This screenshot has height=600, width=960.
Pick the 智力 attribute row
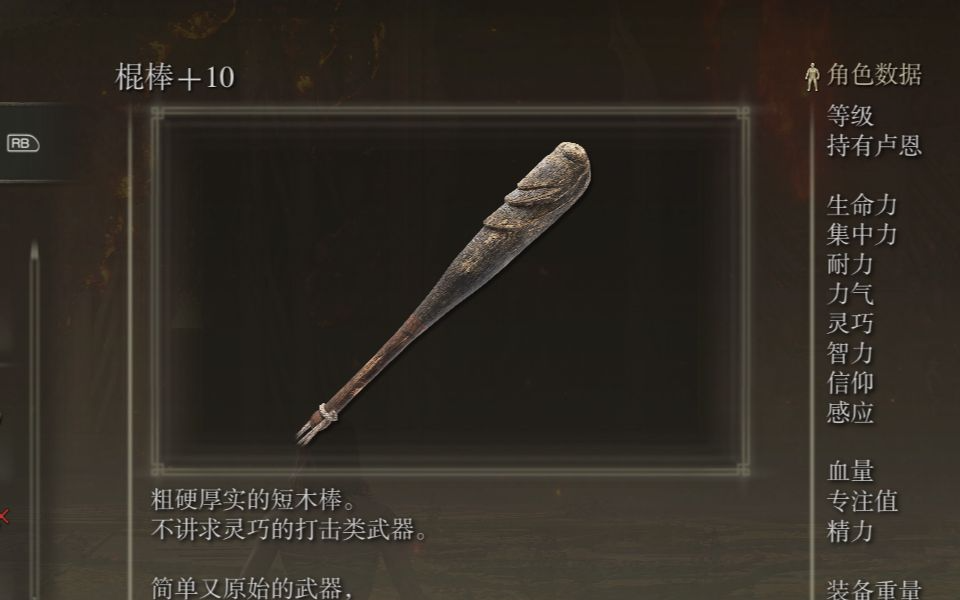(850, 353)
